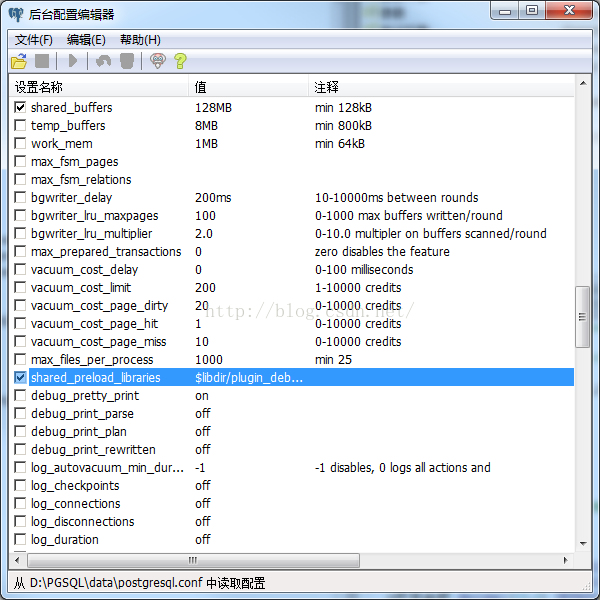
Task: Click the 值 column header
Action: [248, 87]
